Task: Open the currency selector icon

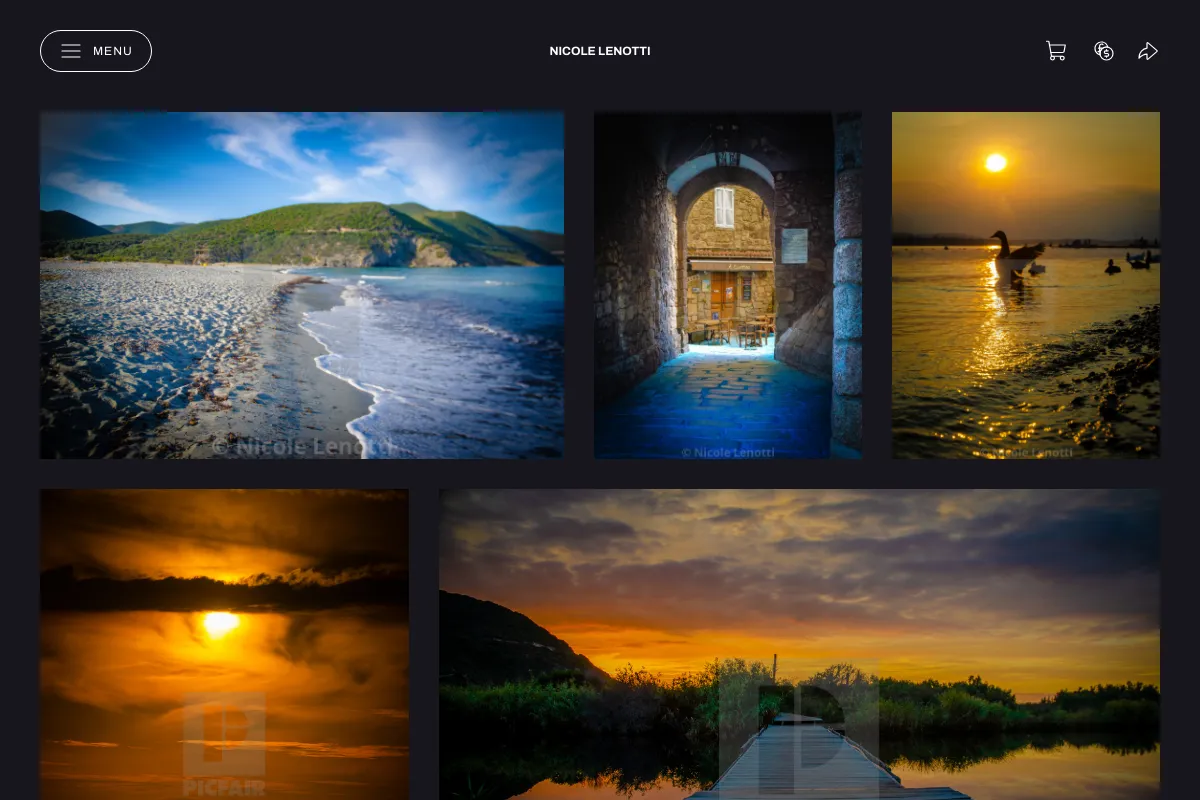Action: pos(1104,51)
